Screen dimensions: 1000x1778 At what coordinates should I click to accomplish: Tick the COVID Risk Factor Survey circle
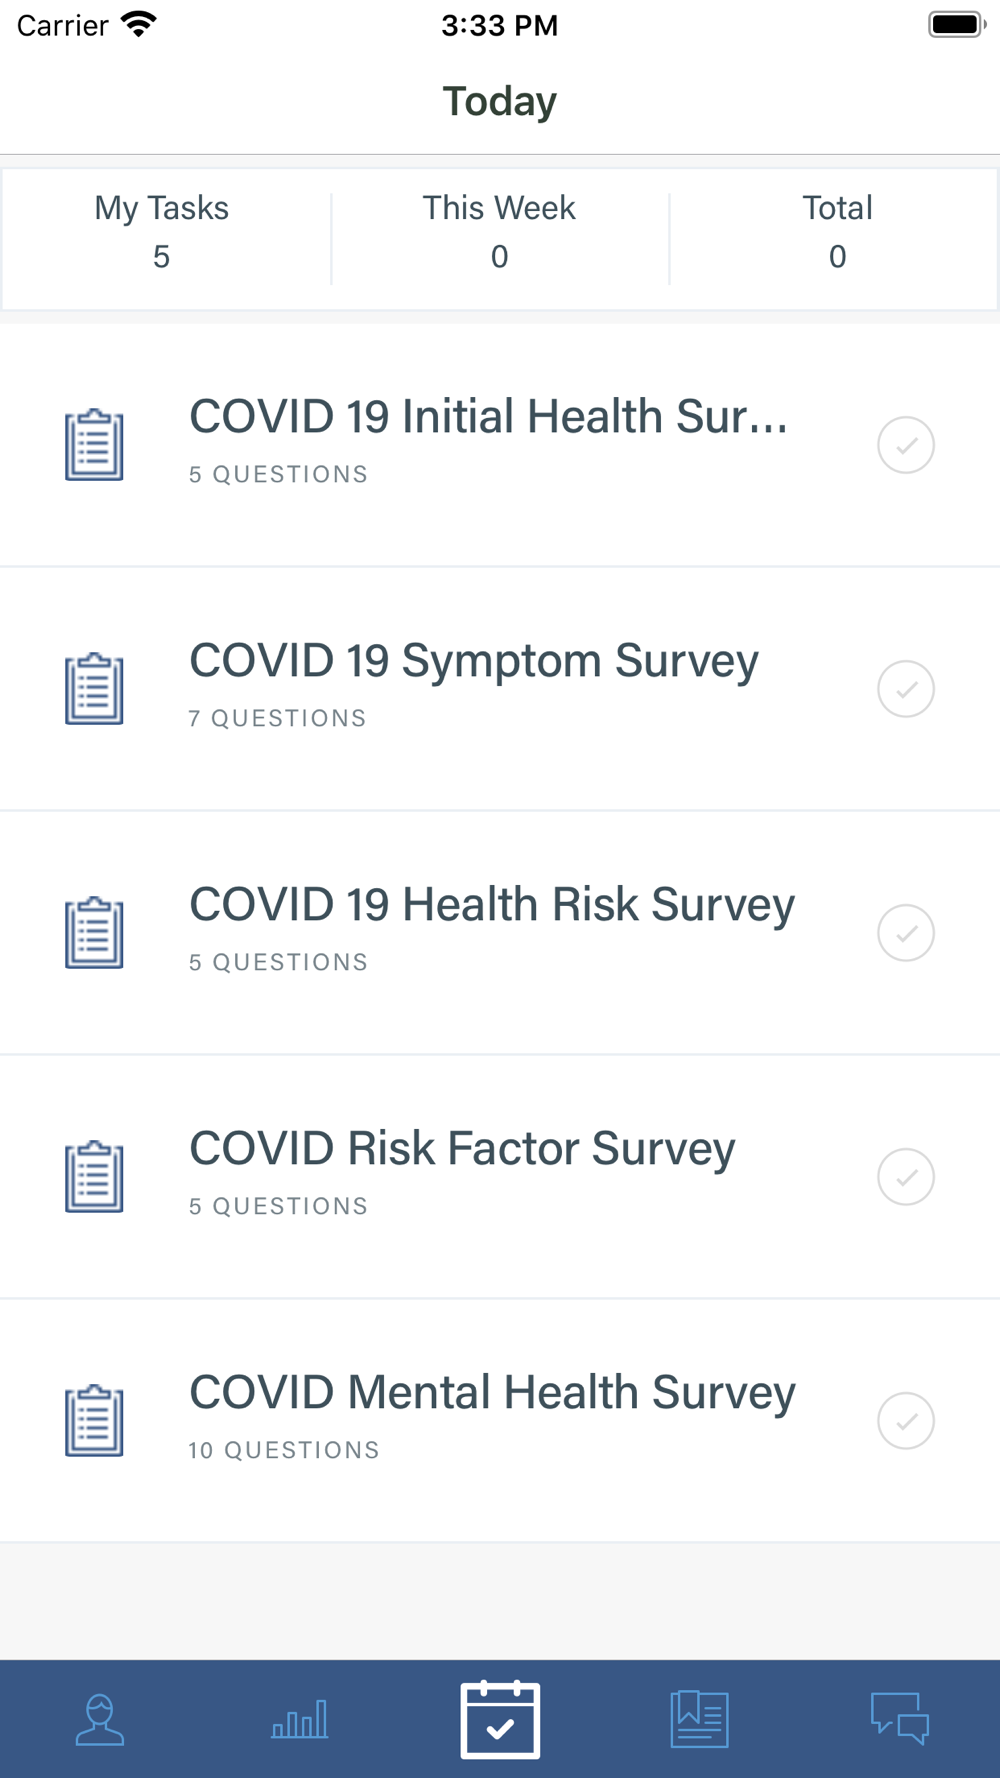[906, 1177]
